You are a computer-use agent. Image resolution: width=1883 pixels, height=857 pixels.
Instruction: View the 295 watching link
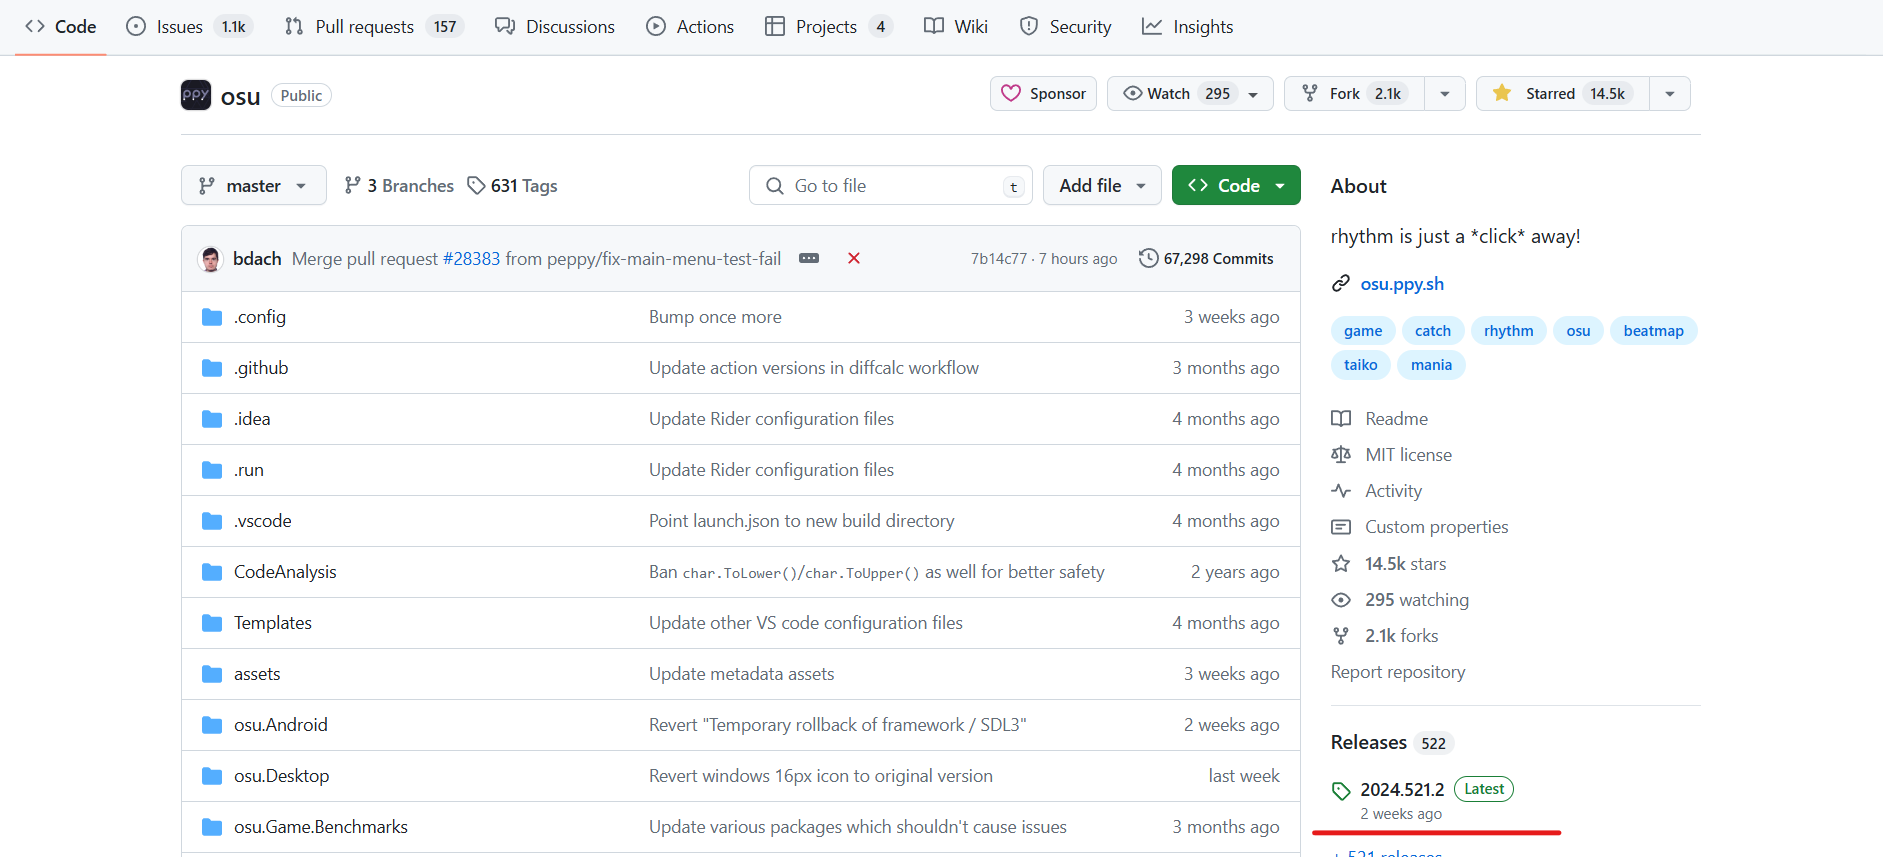pyautogui.click(x=1400, y=600)
